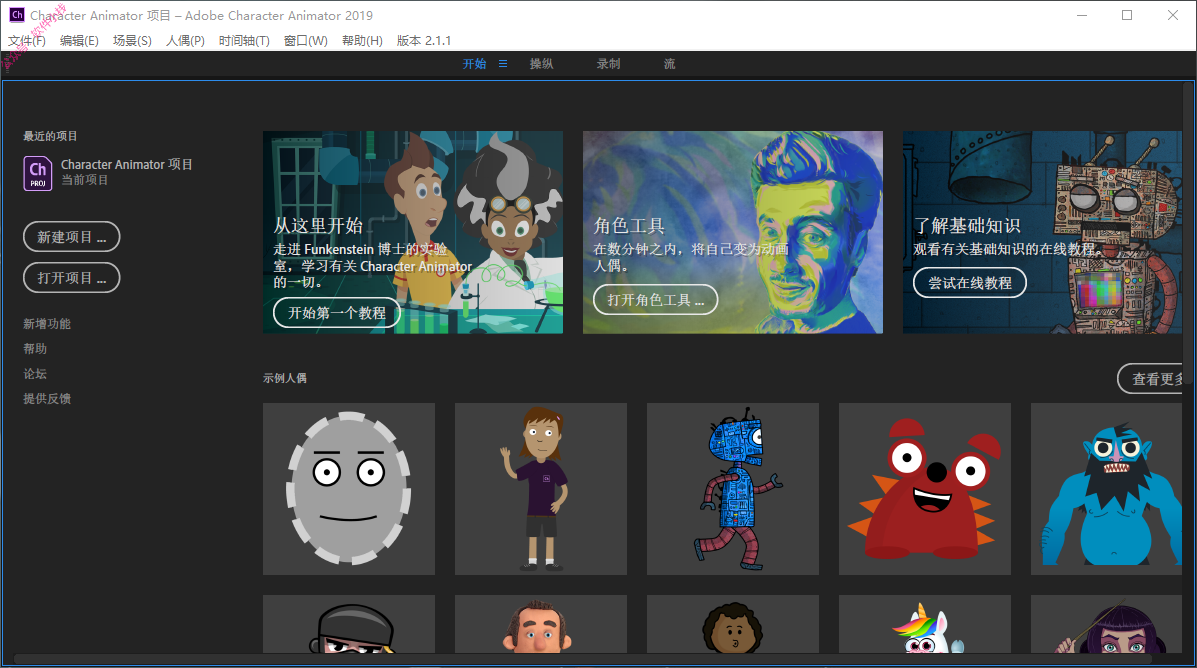Switch to the 流 workspace tab
Image resolution: width=1197 pixels, height=668 pixels.
[669, 63]
